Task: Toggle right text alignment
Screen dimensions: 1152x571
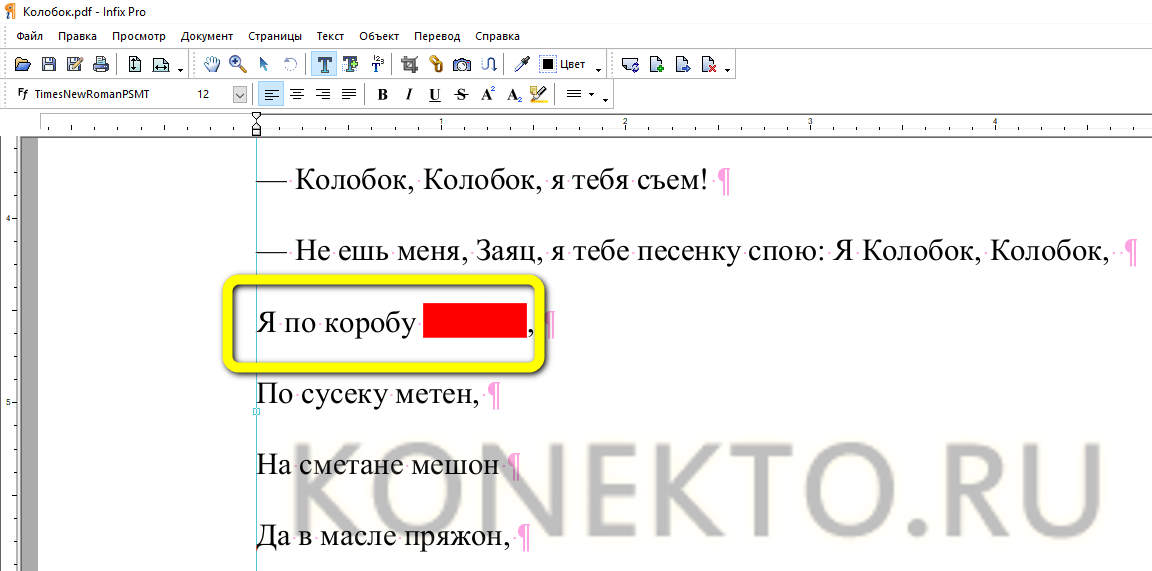Action: click(x=323, y=94)
